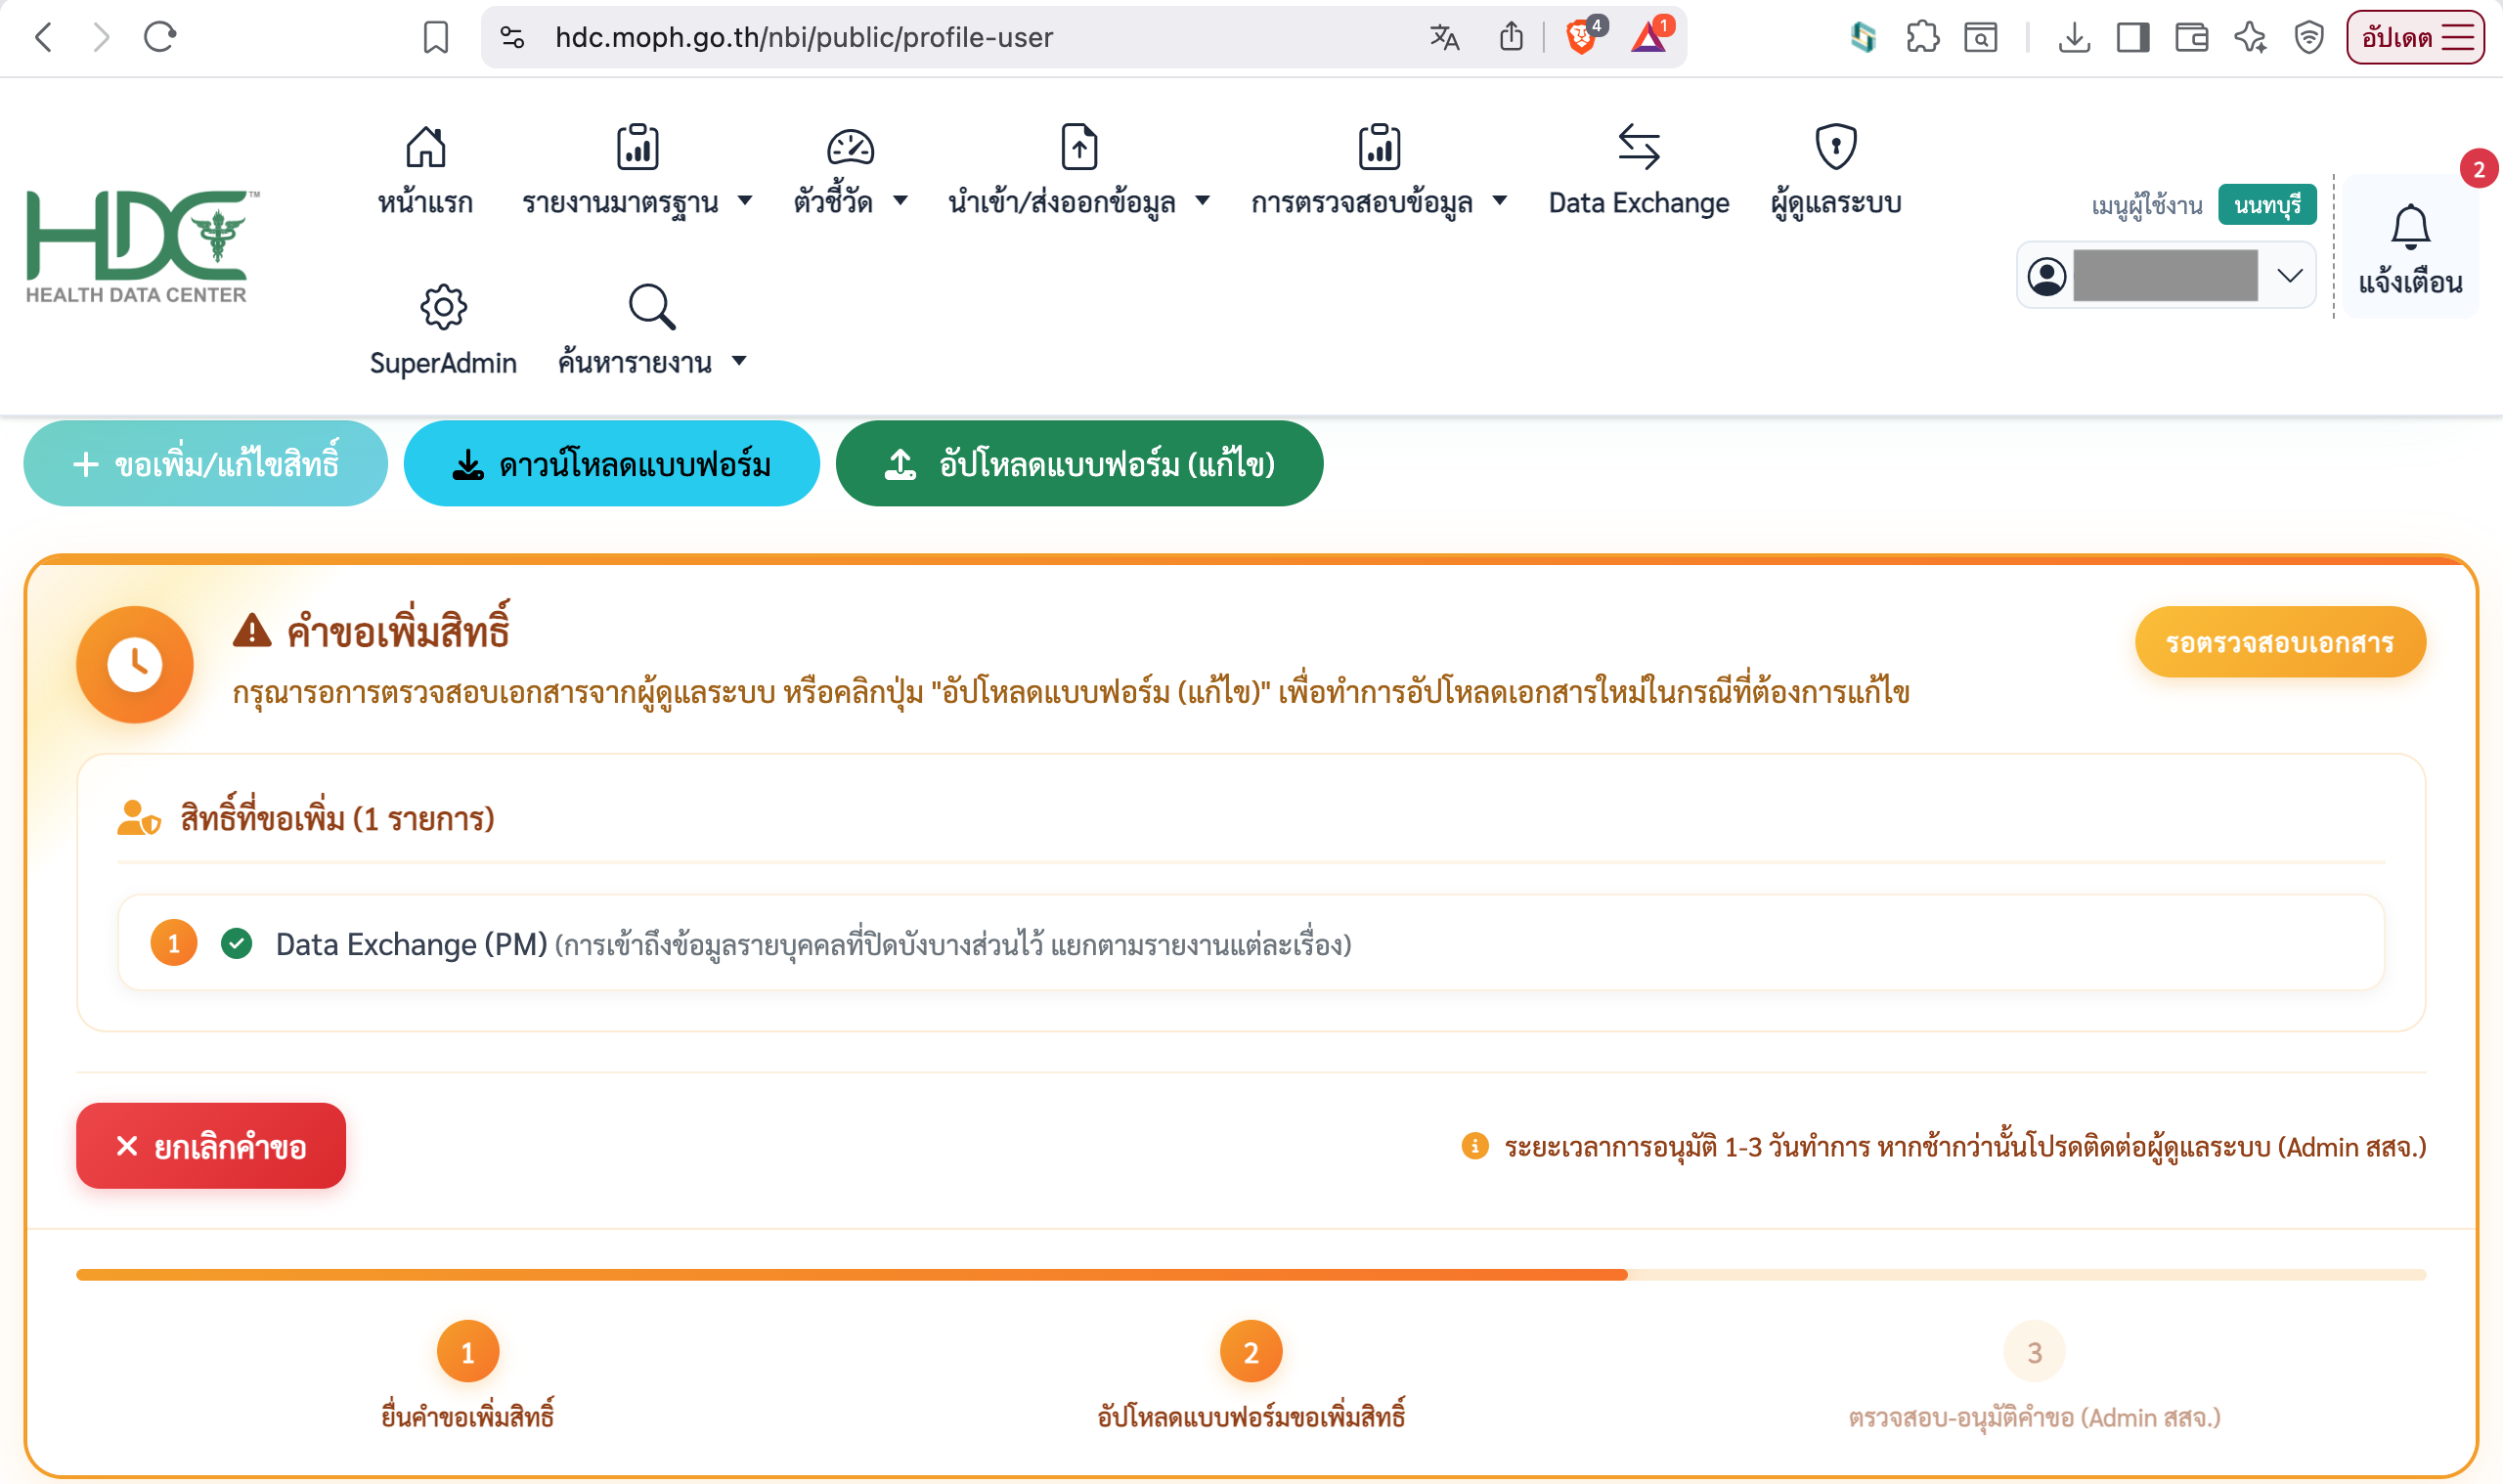Click ดาวน์โหลดแบบฟอร์ม button
The width and height of the screenshot is (2503, 1484).
(x=611, y=464)
